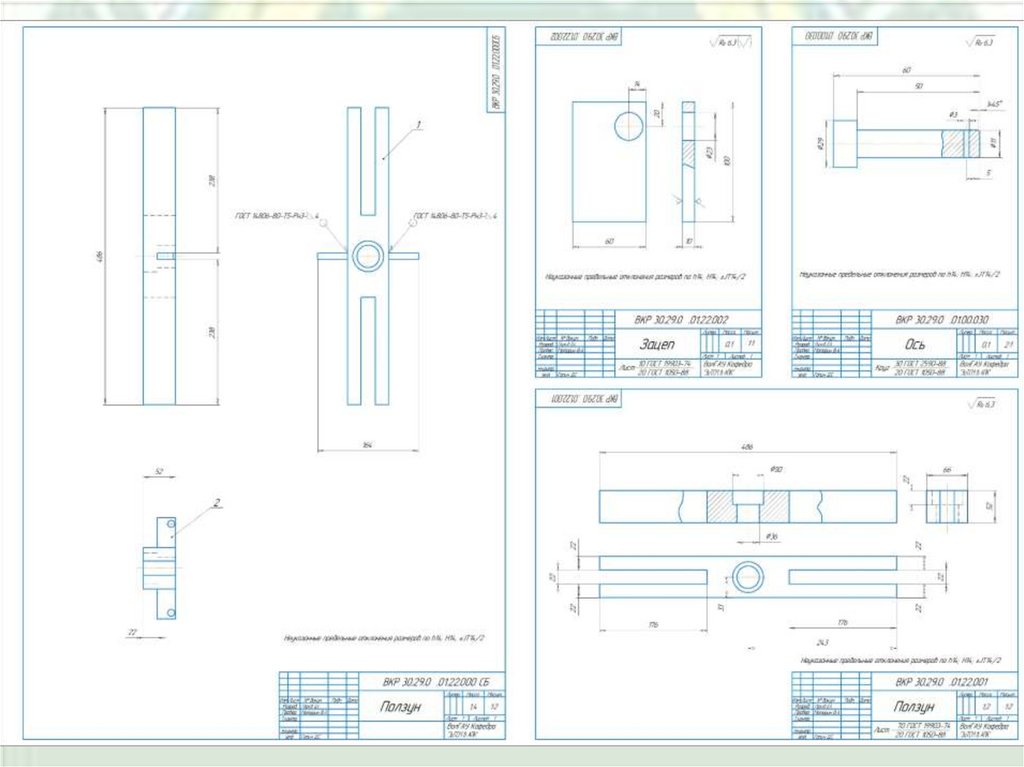The image size is (1024, 767).
Task: Click the tolerance note on the Ось sheet
Action: (899, 274)
